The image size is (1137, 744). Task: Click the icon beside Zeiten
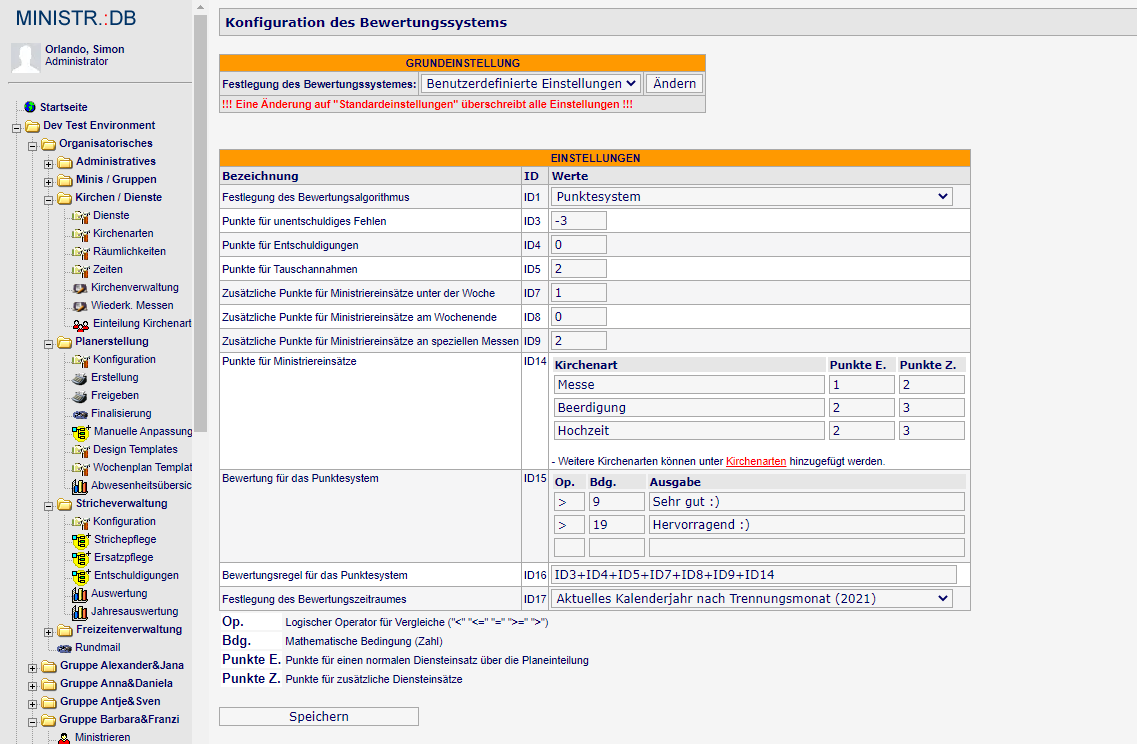tap(80, 270)
